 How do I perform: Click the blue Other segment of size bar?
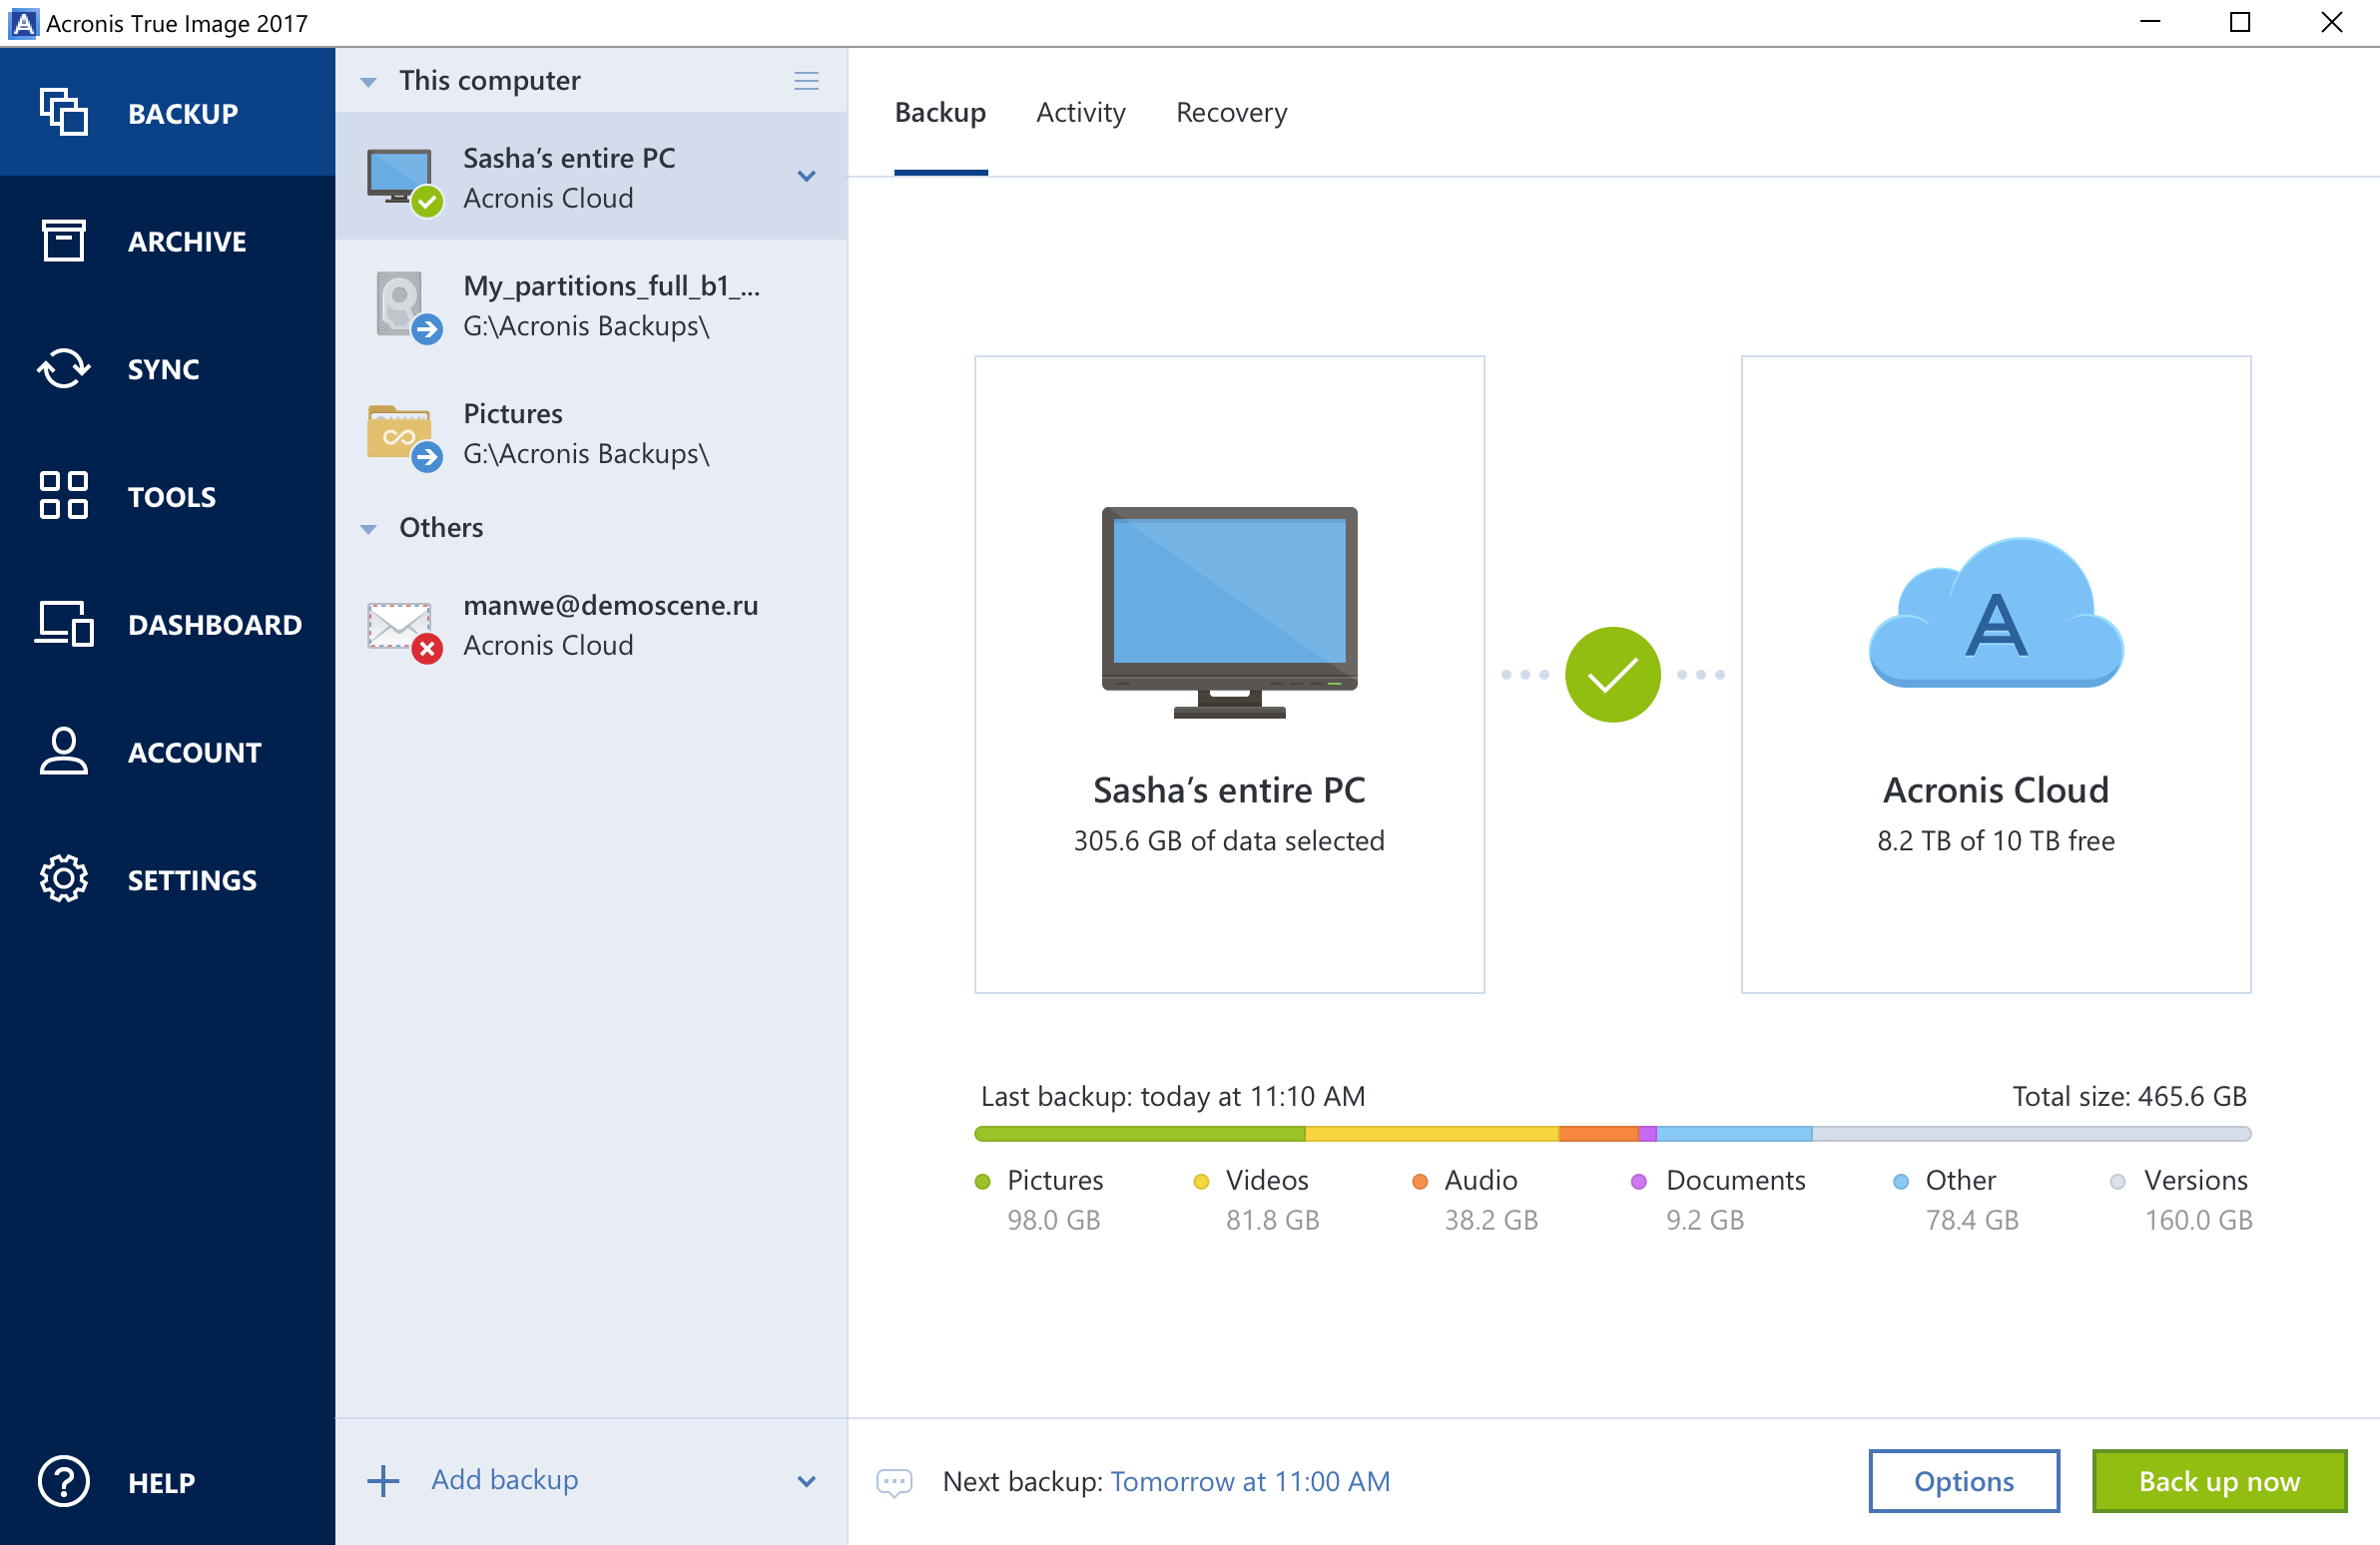tap(1734, 1134)
